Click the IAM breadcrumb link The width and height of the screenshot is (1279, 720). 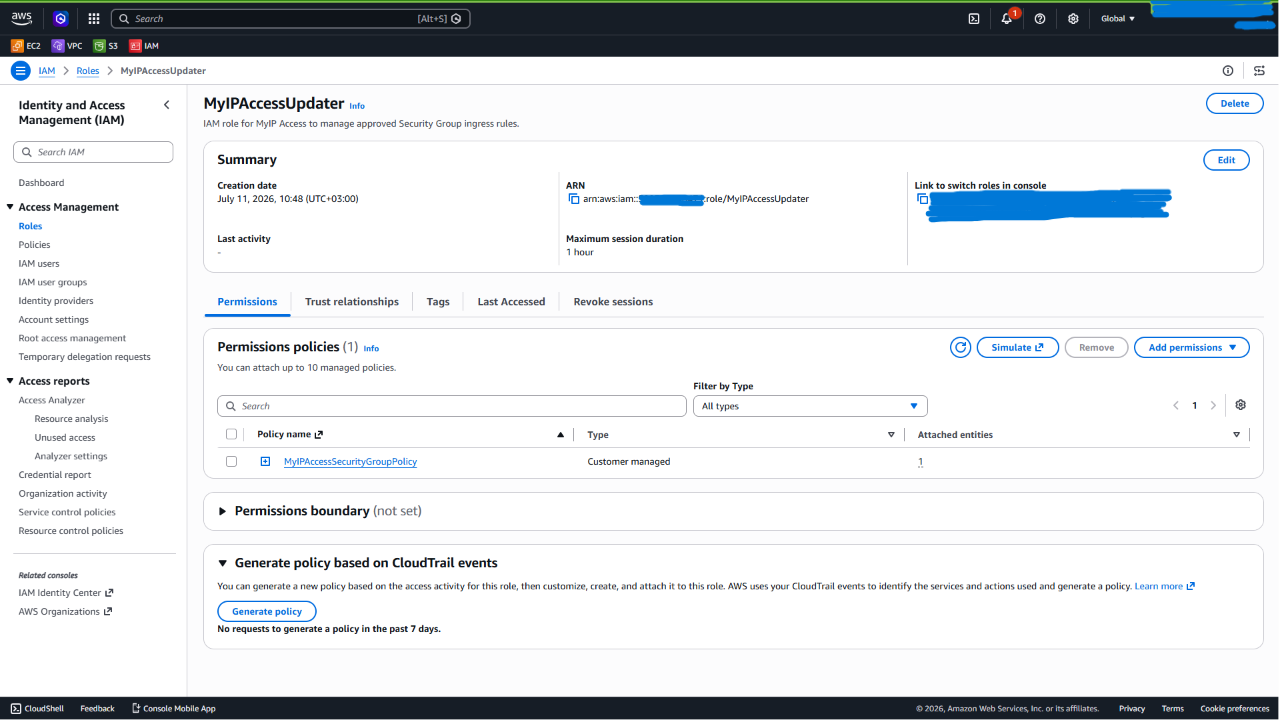coord(46,71)
